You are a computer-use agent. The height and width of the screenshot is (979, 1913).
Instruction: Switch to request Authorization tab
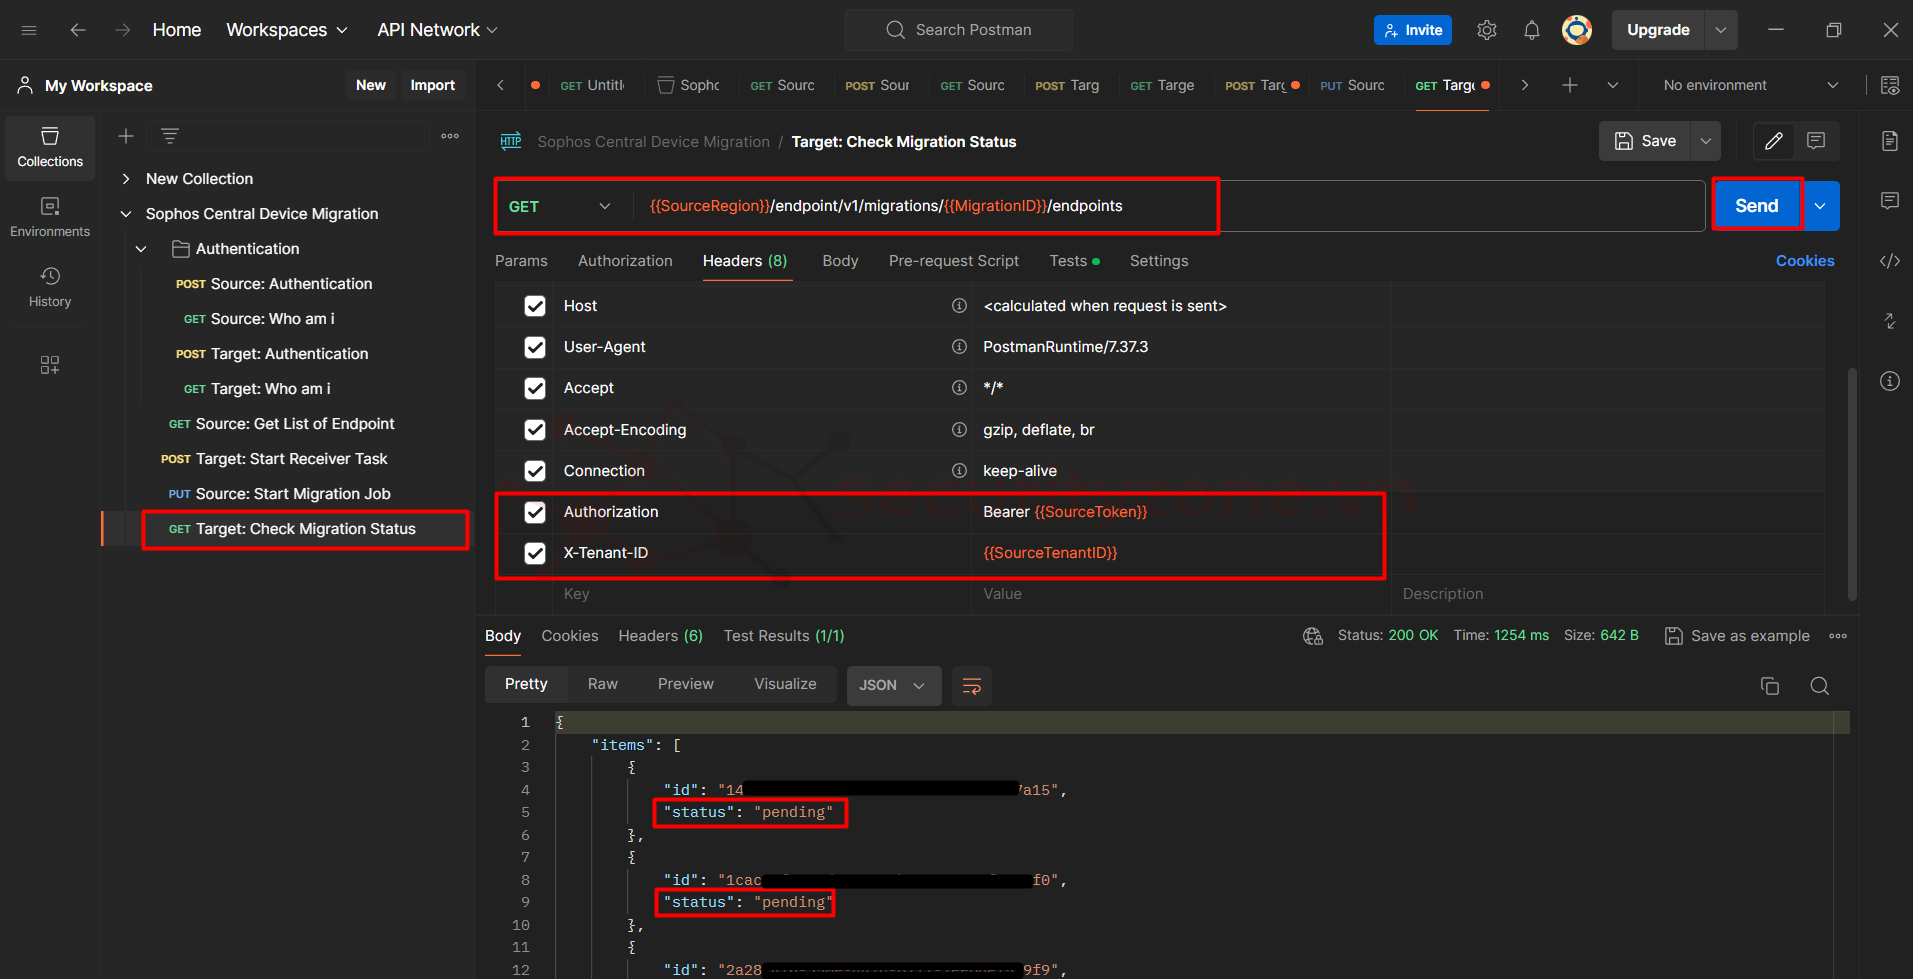[x=625, y=261]
